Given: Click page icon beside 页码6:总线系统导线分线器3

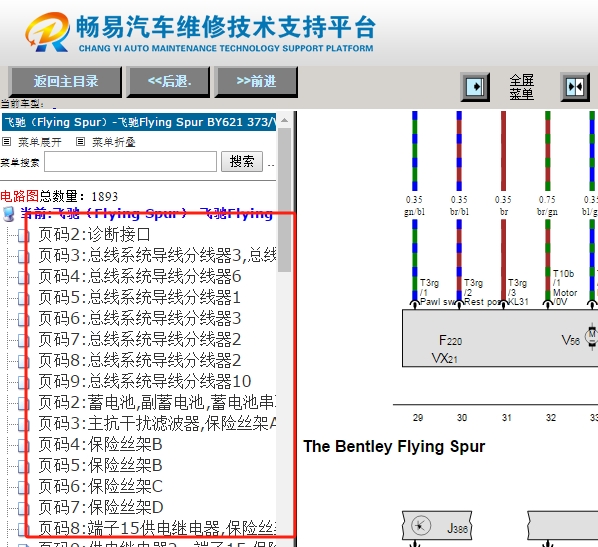Looking at the screenshot, I should [23, 320].
